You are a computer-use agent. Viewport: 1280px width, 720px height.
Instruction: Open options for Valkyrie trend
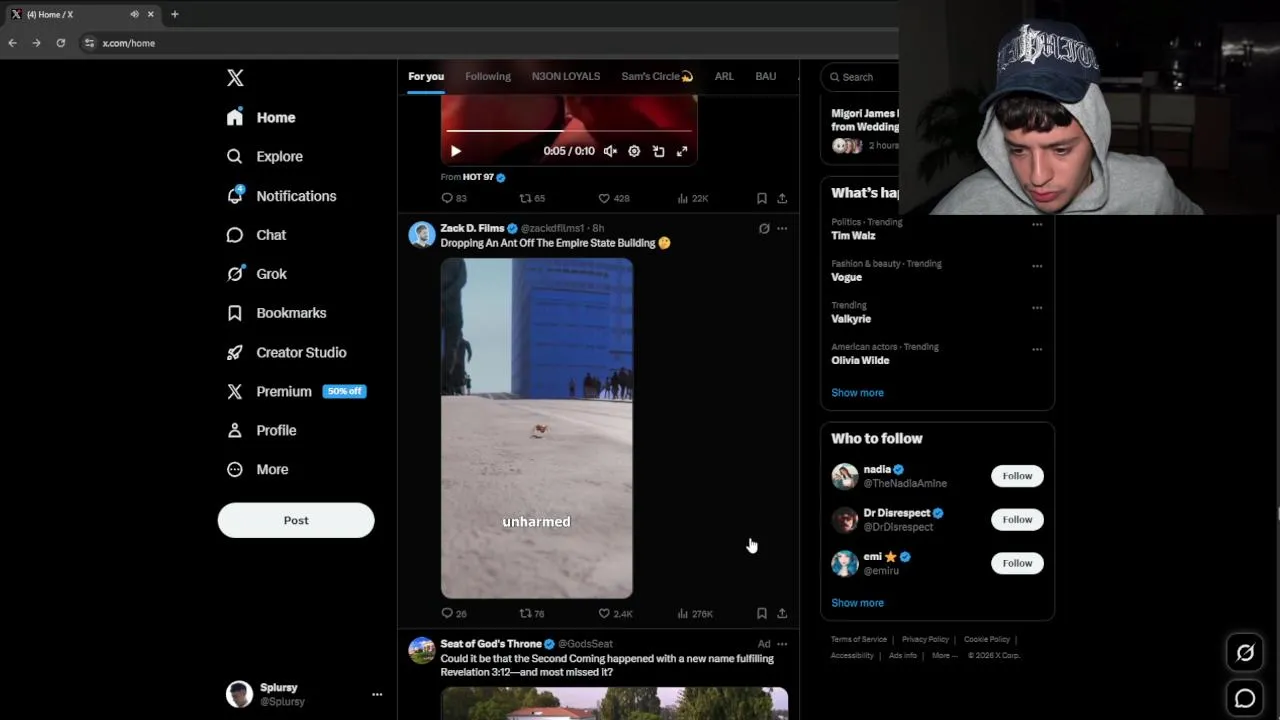pos(1037,308)
